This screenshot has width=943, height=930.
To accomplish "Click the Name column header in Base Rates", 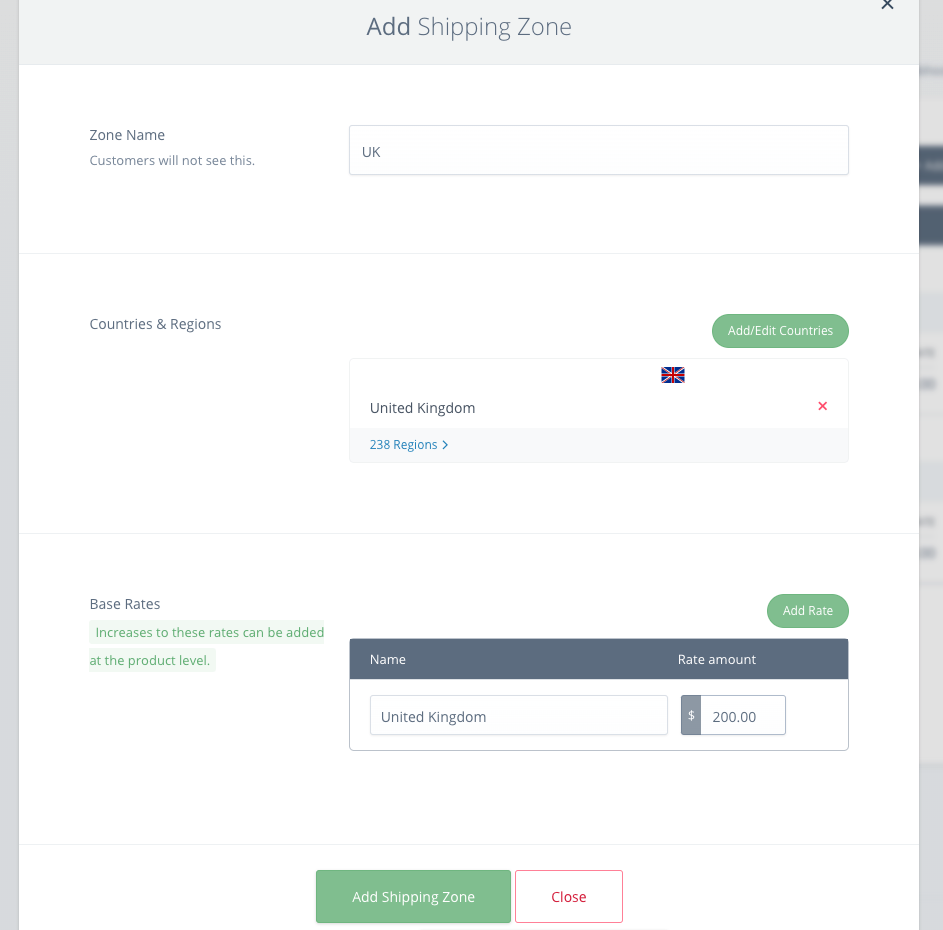I will tap(388, 658).
